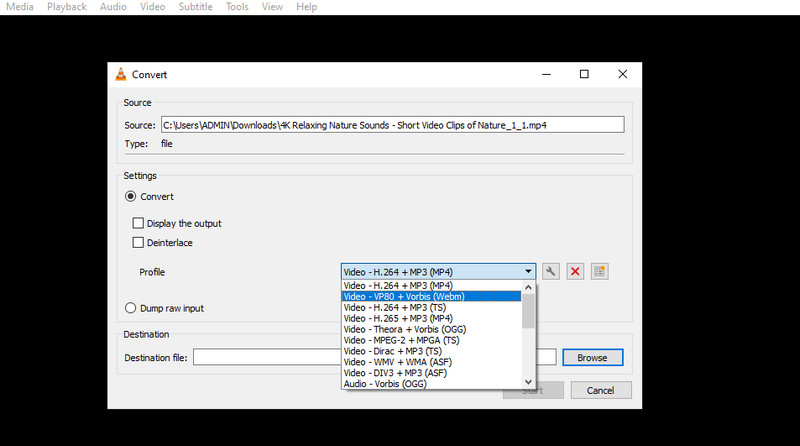Screen dimensions: 800x446
Task: Open the Subtitle menu
Action: 196,7
